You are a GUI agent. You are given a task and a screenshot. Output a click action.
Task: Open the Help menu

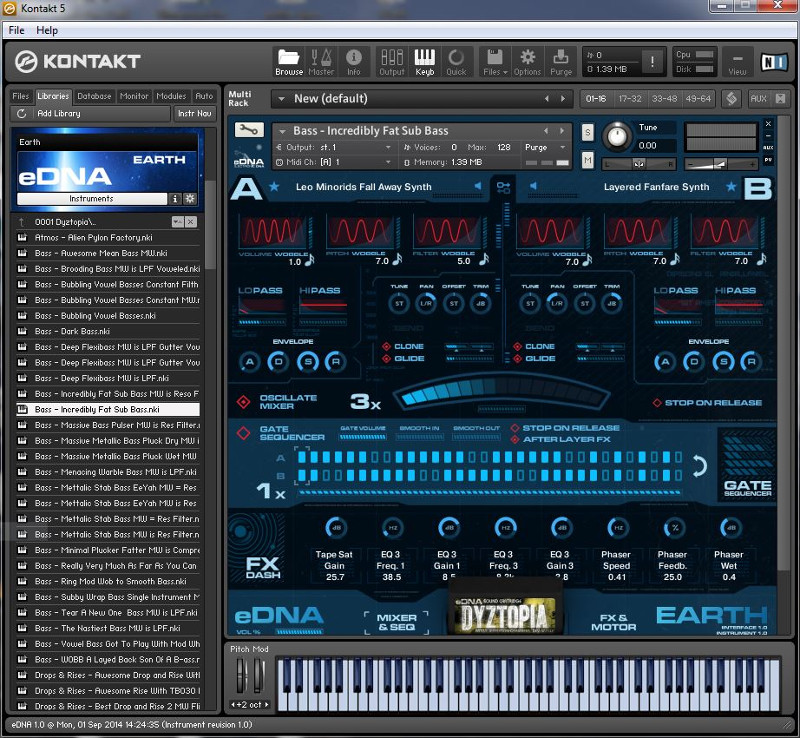47,30
